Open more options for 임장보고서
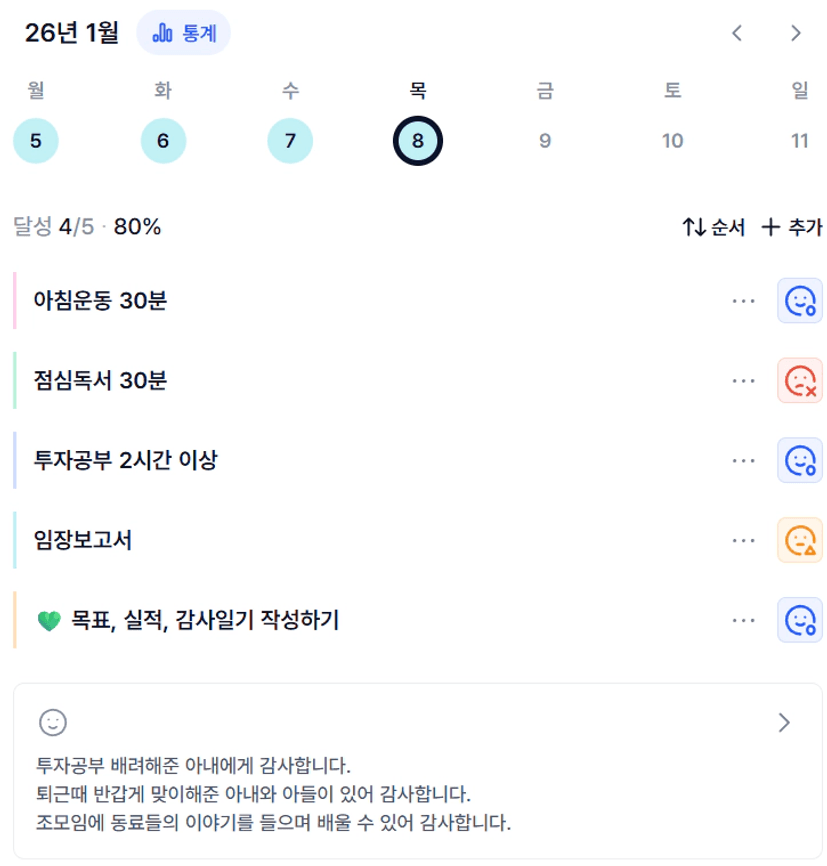The width and height of the screenshot is (827, 866). tap(743, 540)
